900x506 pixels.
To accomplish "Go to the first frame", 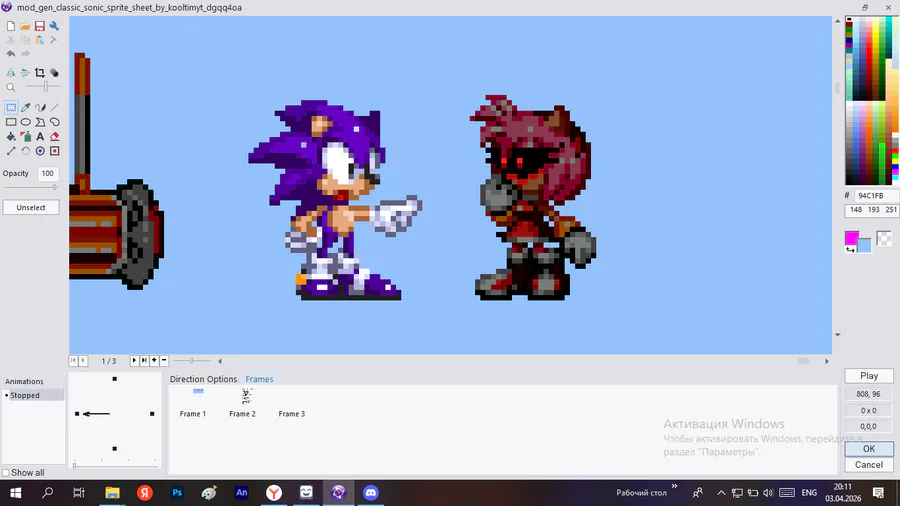I will pos(73,360).
